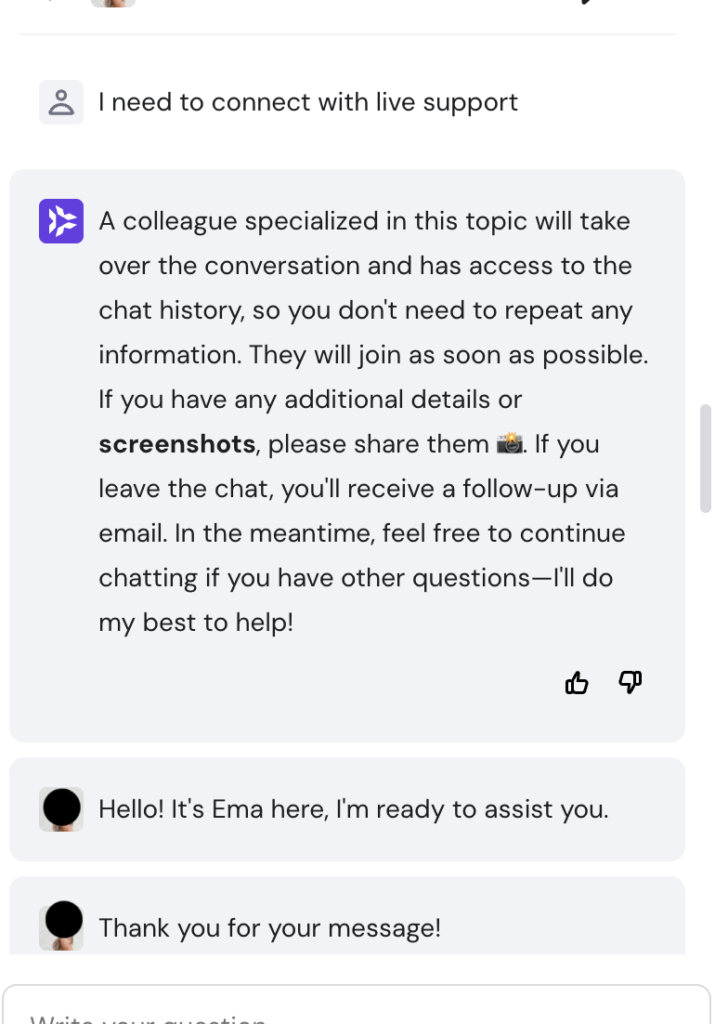Click the camera emoji in the bot message
The height and width of the screenshot is (1024, 715).
click(510, 444)
